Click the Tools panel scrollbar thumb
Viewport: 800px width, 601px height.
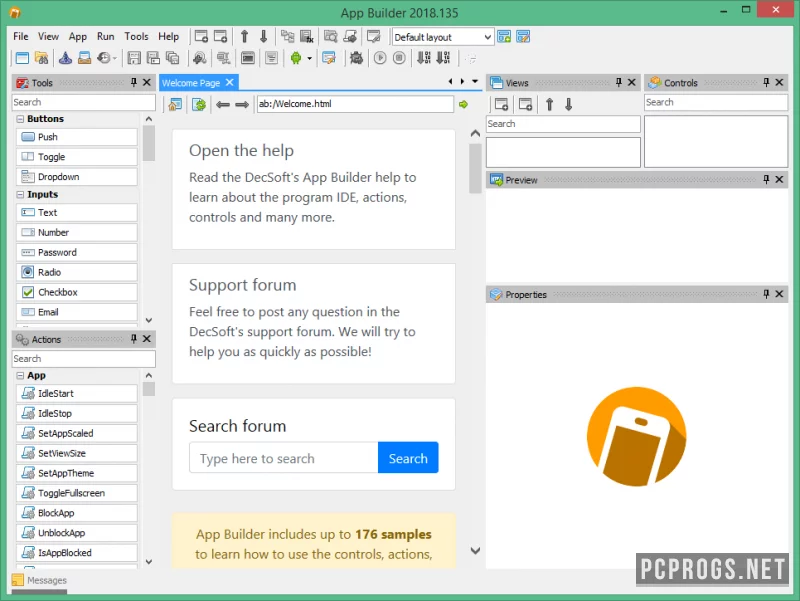click(148, 143)
